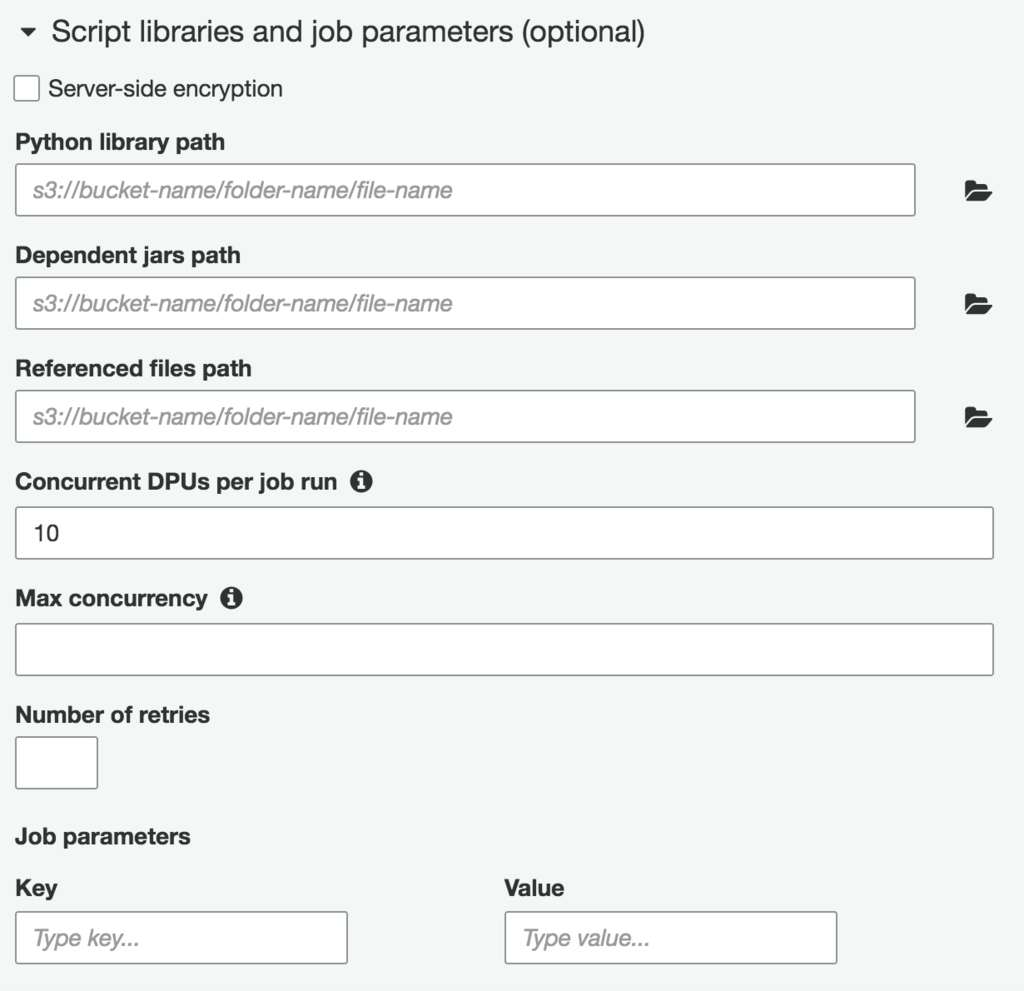Click the Job parameters Value field
Screen dimensions: 1024x991
(671, 937)
